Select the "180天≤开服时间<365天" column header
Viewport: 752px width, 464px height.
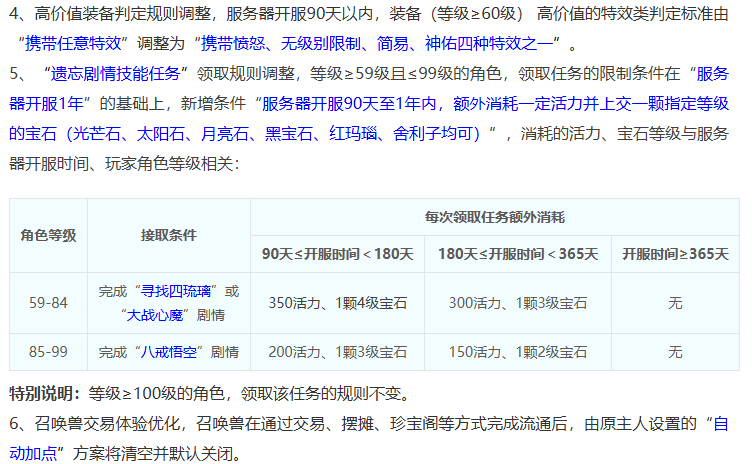tap(517, 254)
